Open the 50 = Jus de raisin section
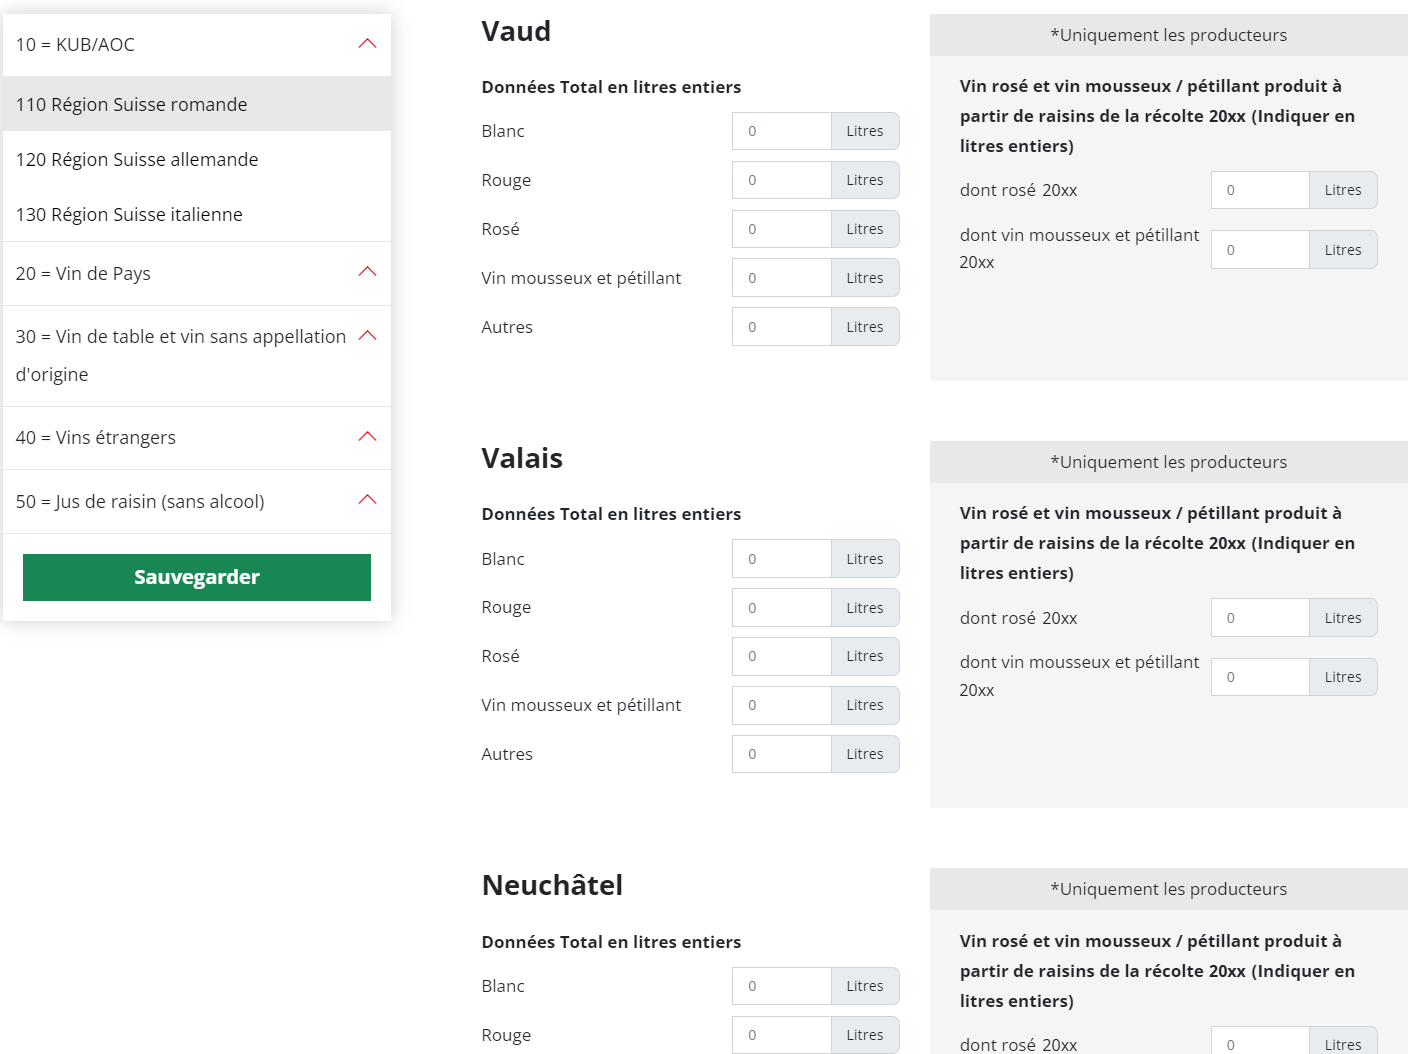Screen dimensions: 1415x1054 click(367, 500)
